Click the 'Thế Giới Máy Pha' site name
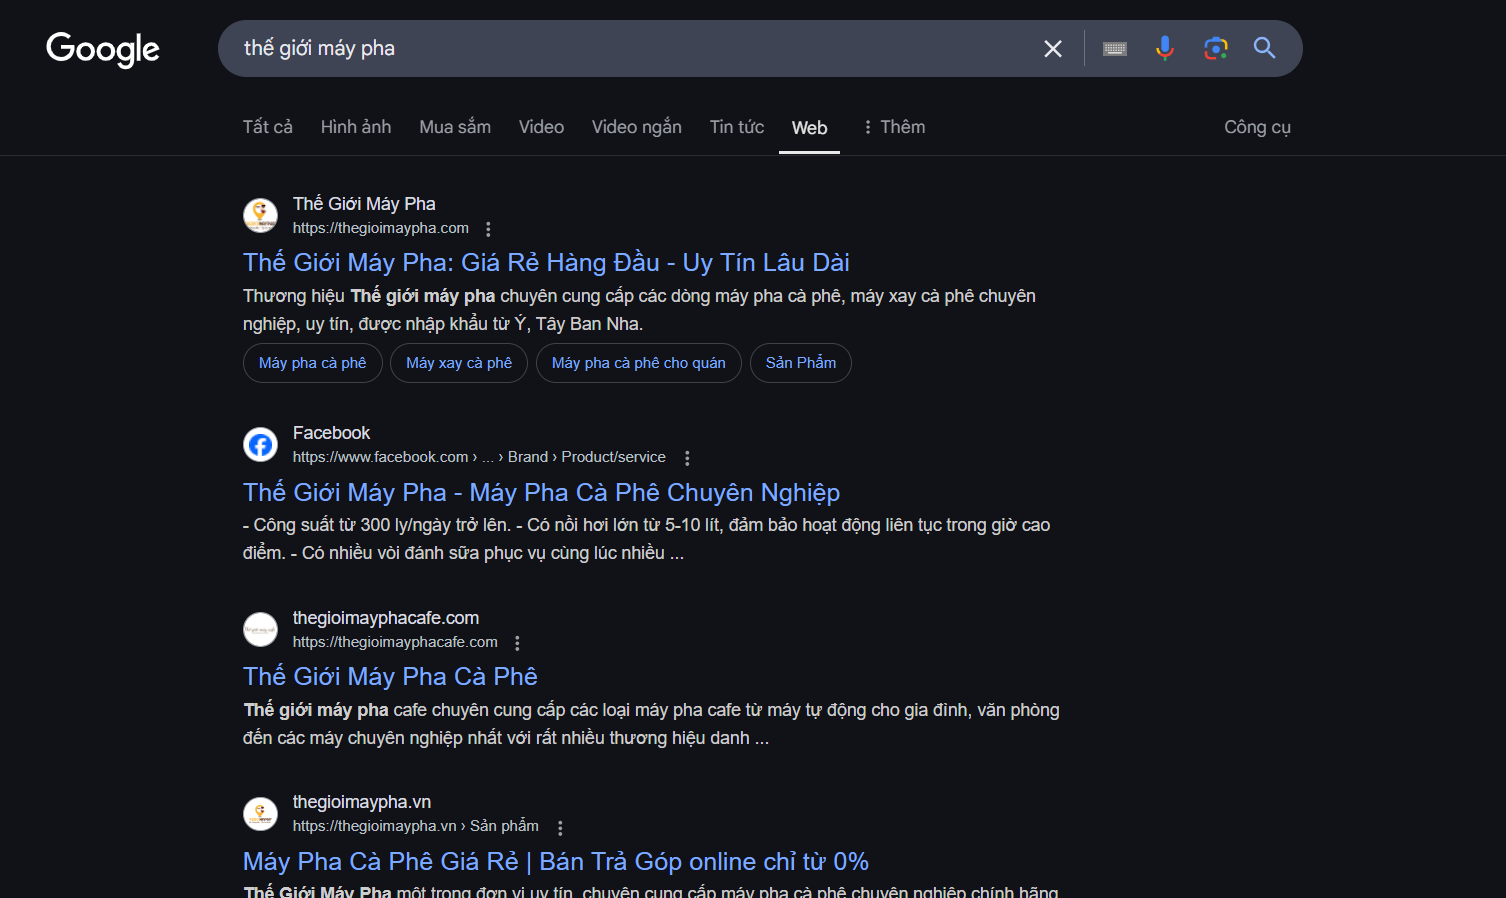Image resolution: width=1506 pixels, height=898 pixels. [x=364, y=204]
